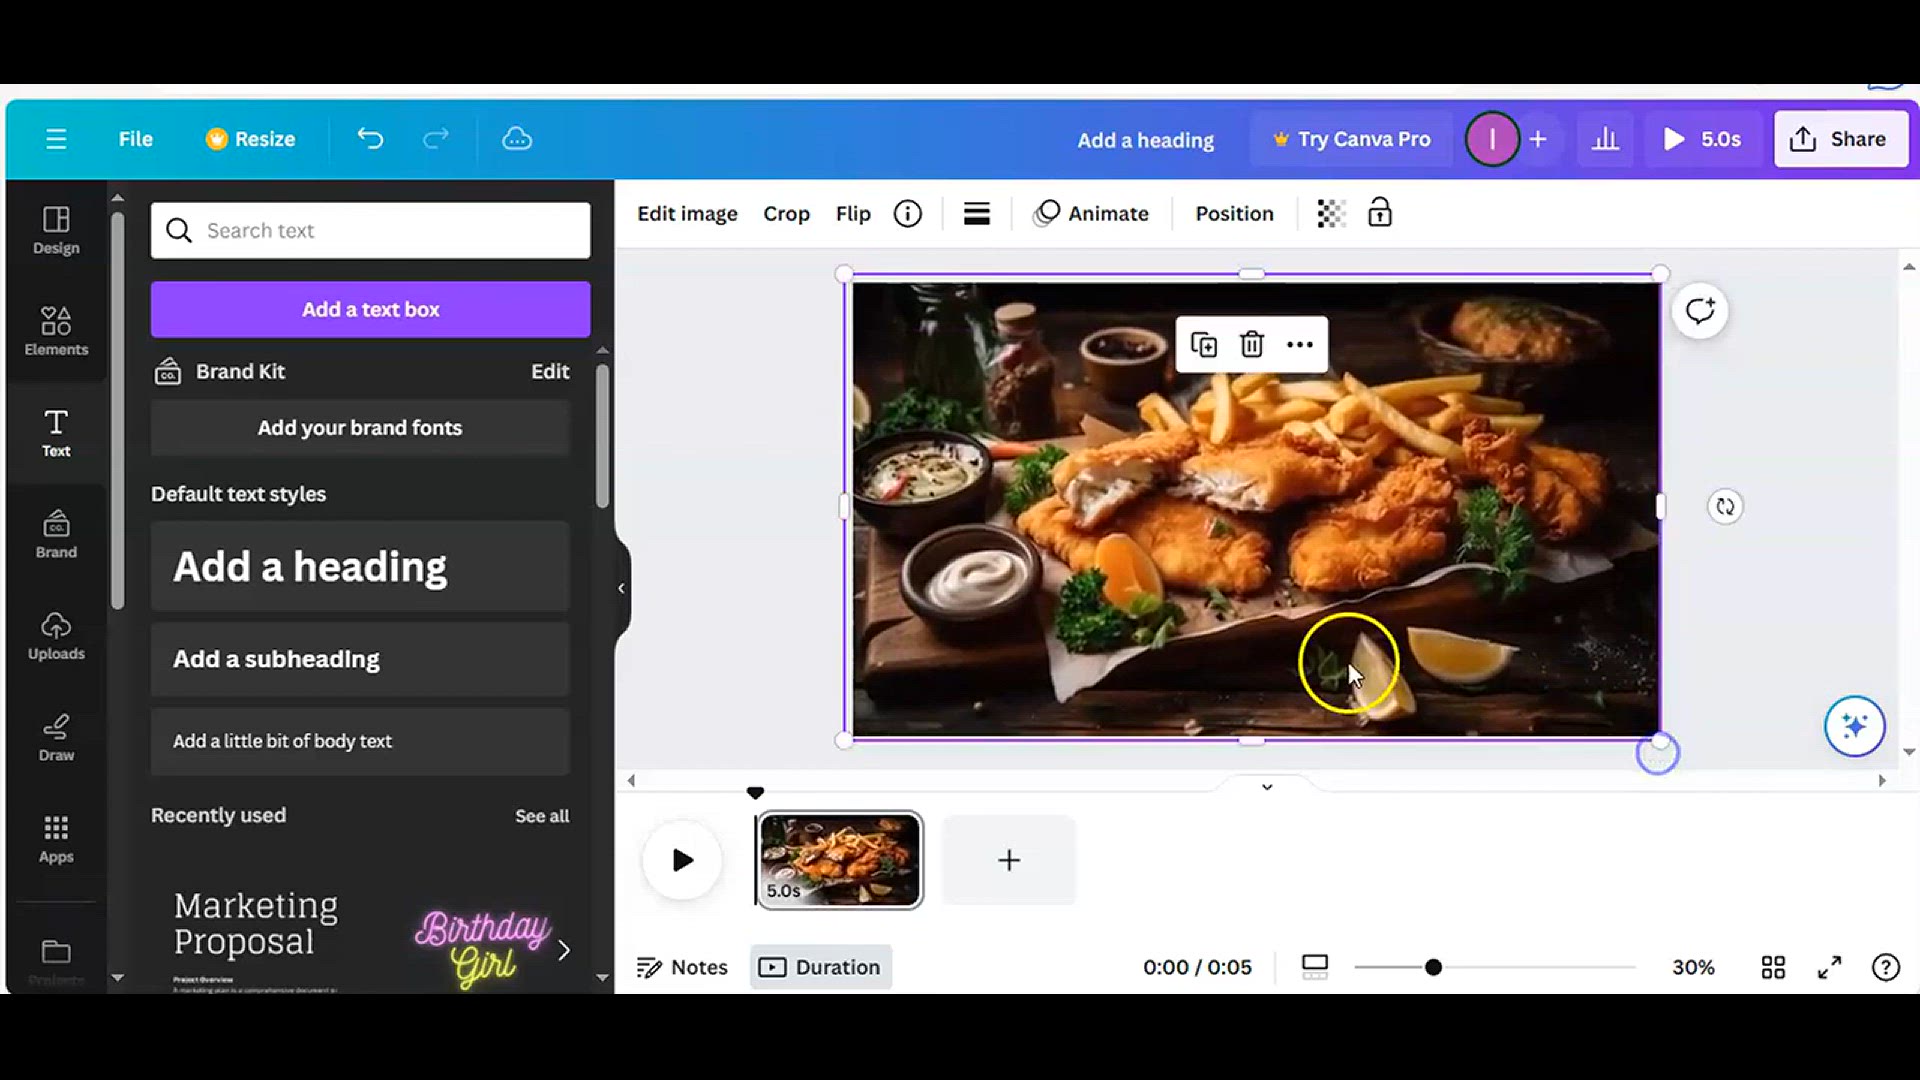
Task: Play the timeline with the play button
Action: coord(682,861)
